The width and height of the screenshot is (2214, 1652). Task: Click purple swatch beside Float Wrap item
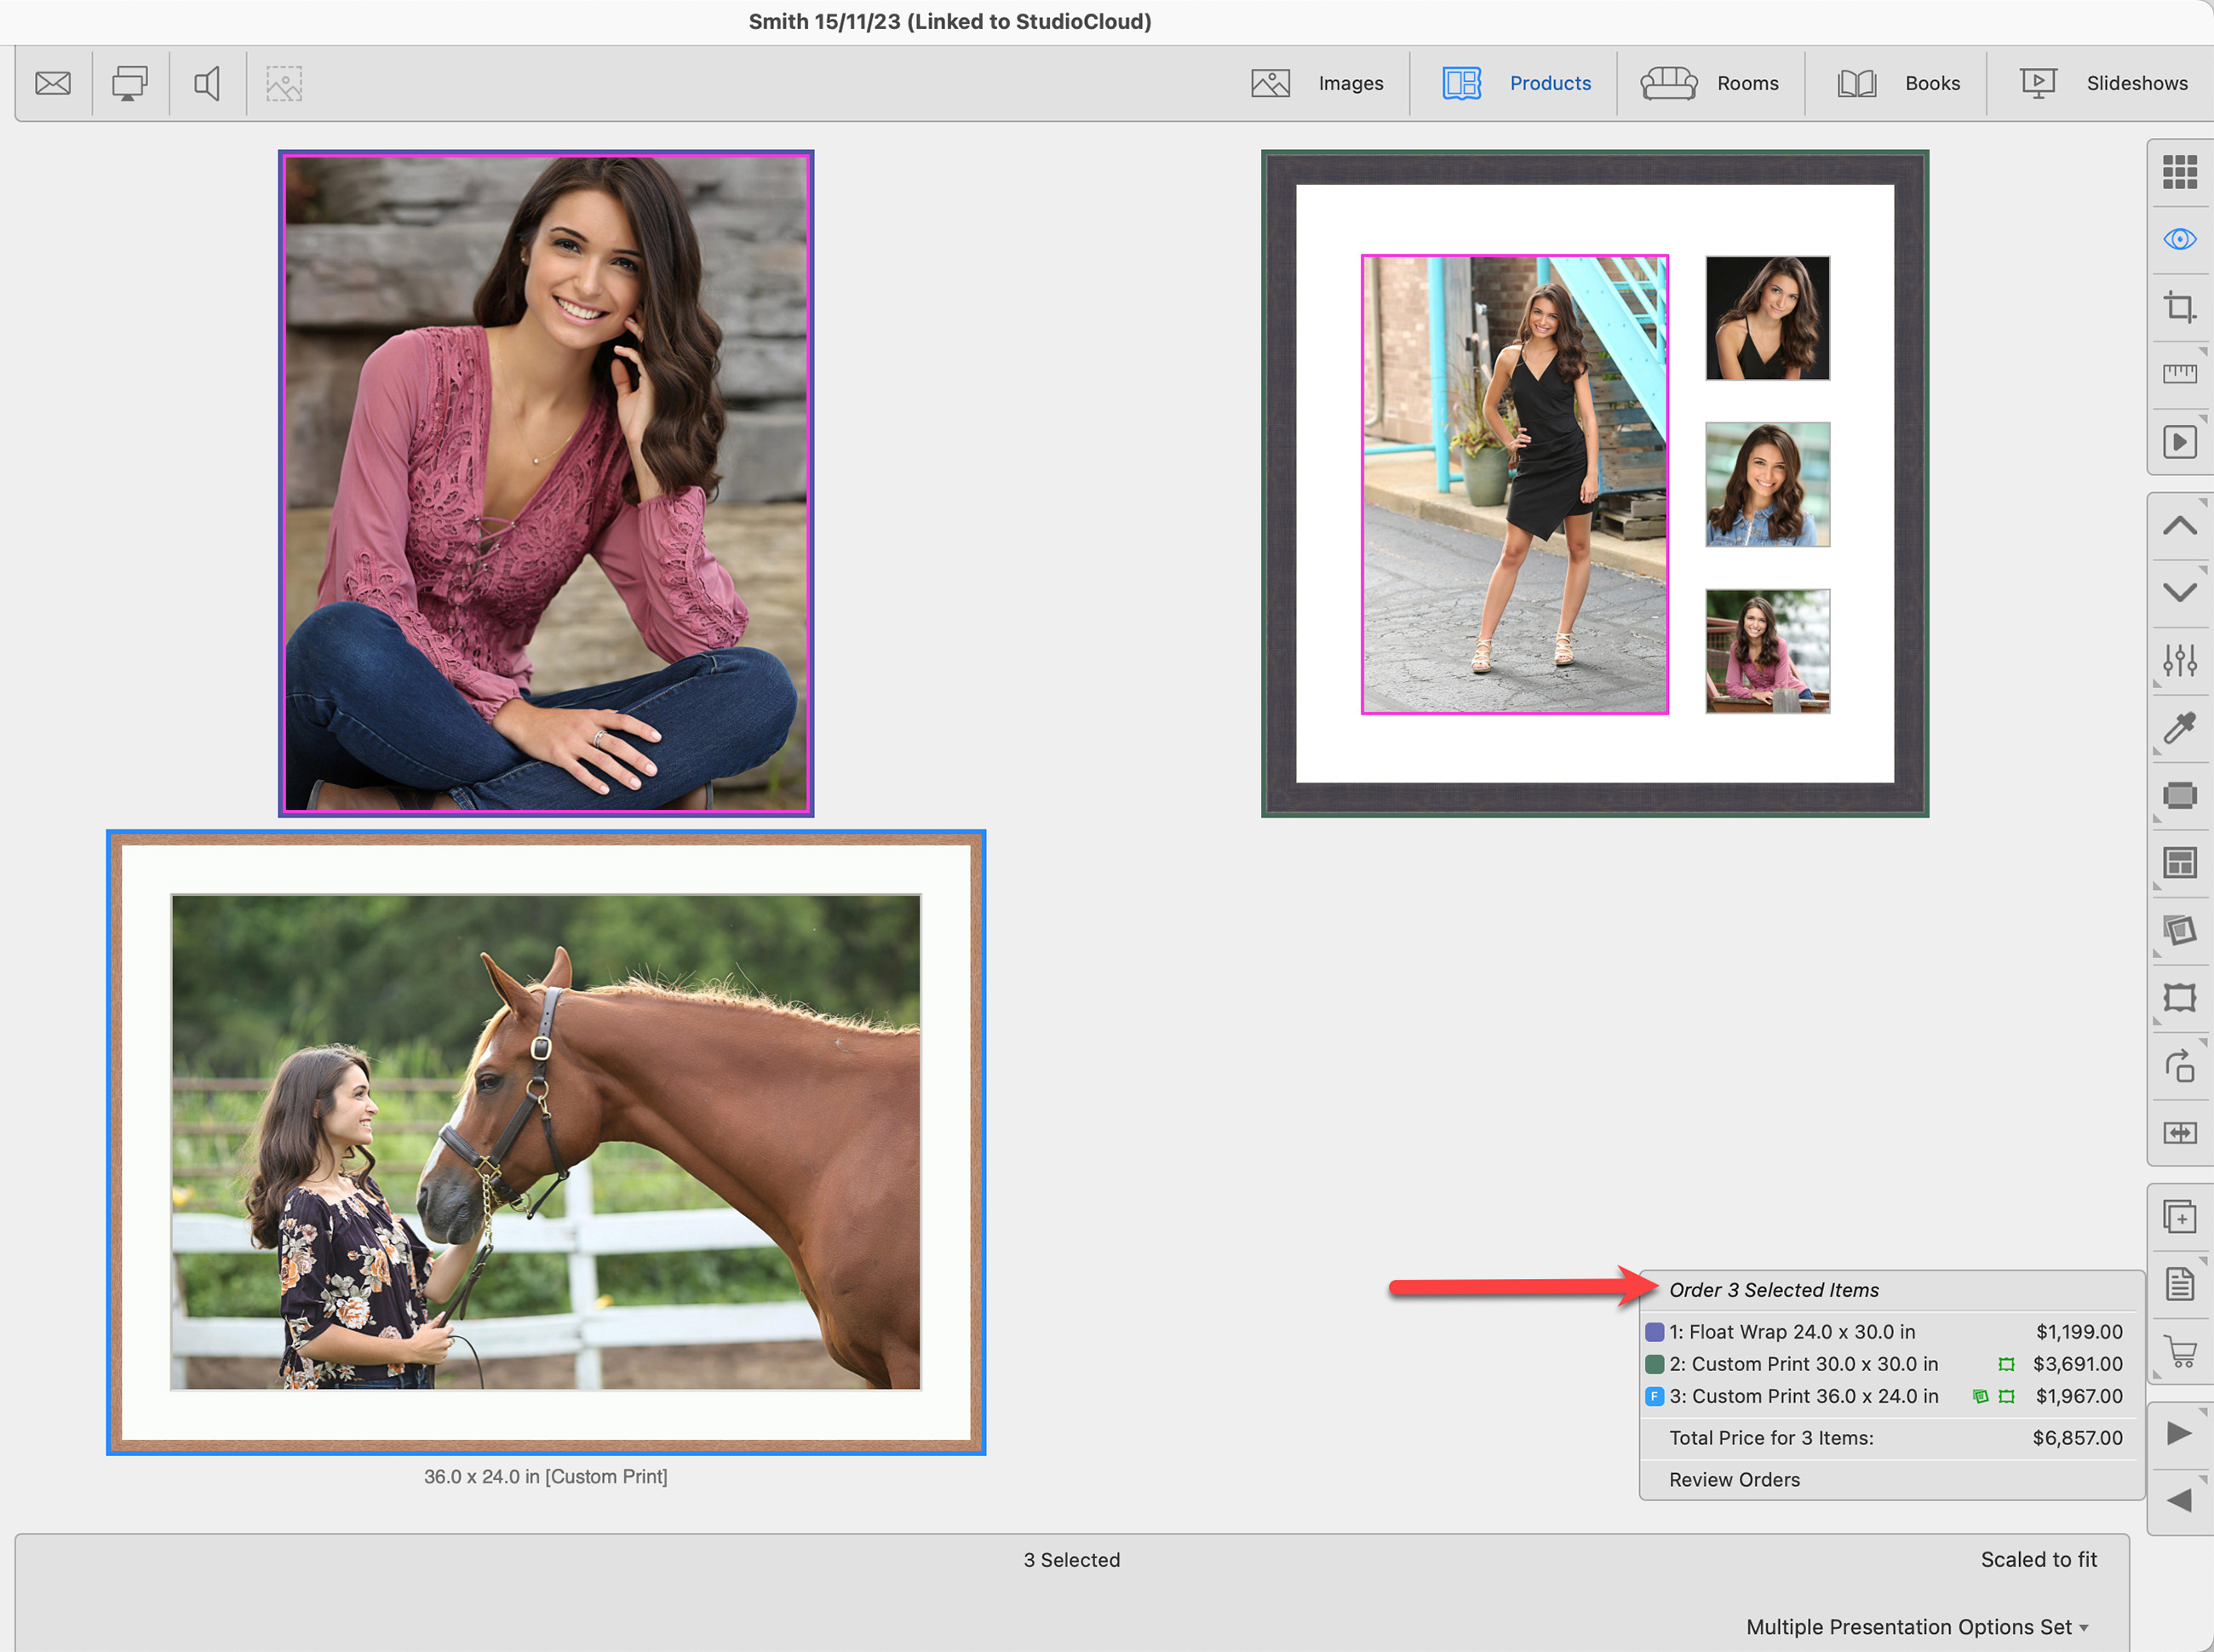(1654, 1332)
